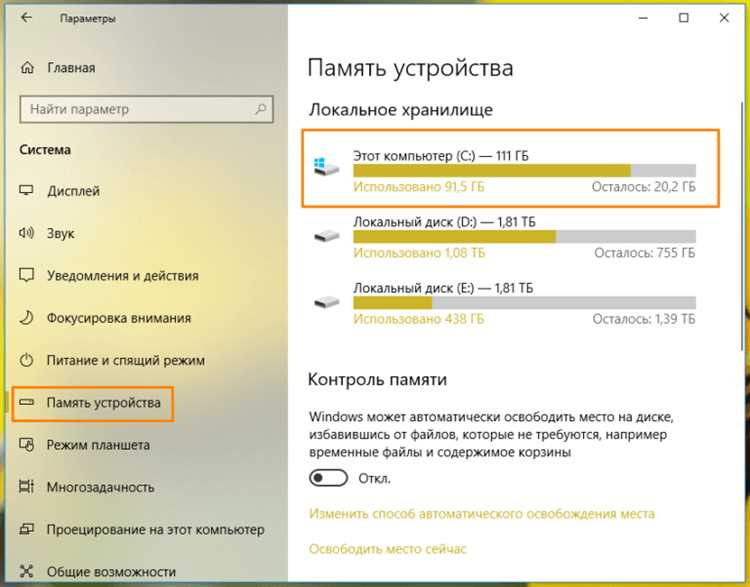The height and width of the screenshot is (587, 750).
Task: Click the Откл. toggle label
Action: pyautogui.click(x=375, y=478)
